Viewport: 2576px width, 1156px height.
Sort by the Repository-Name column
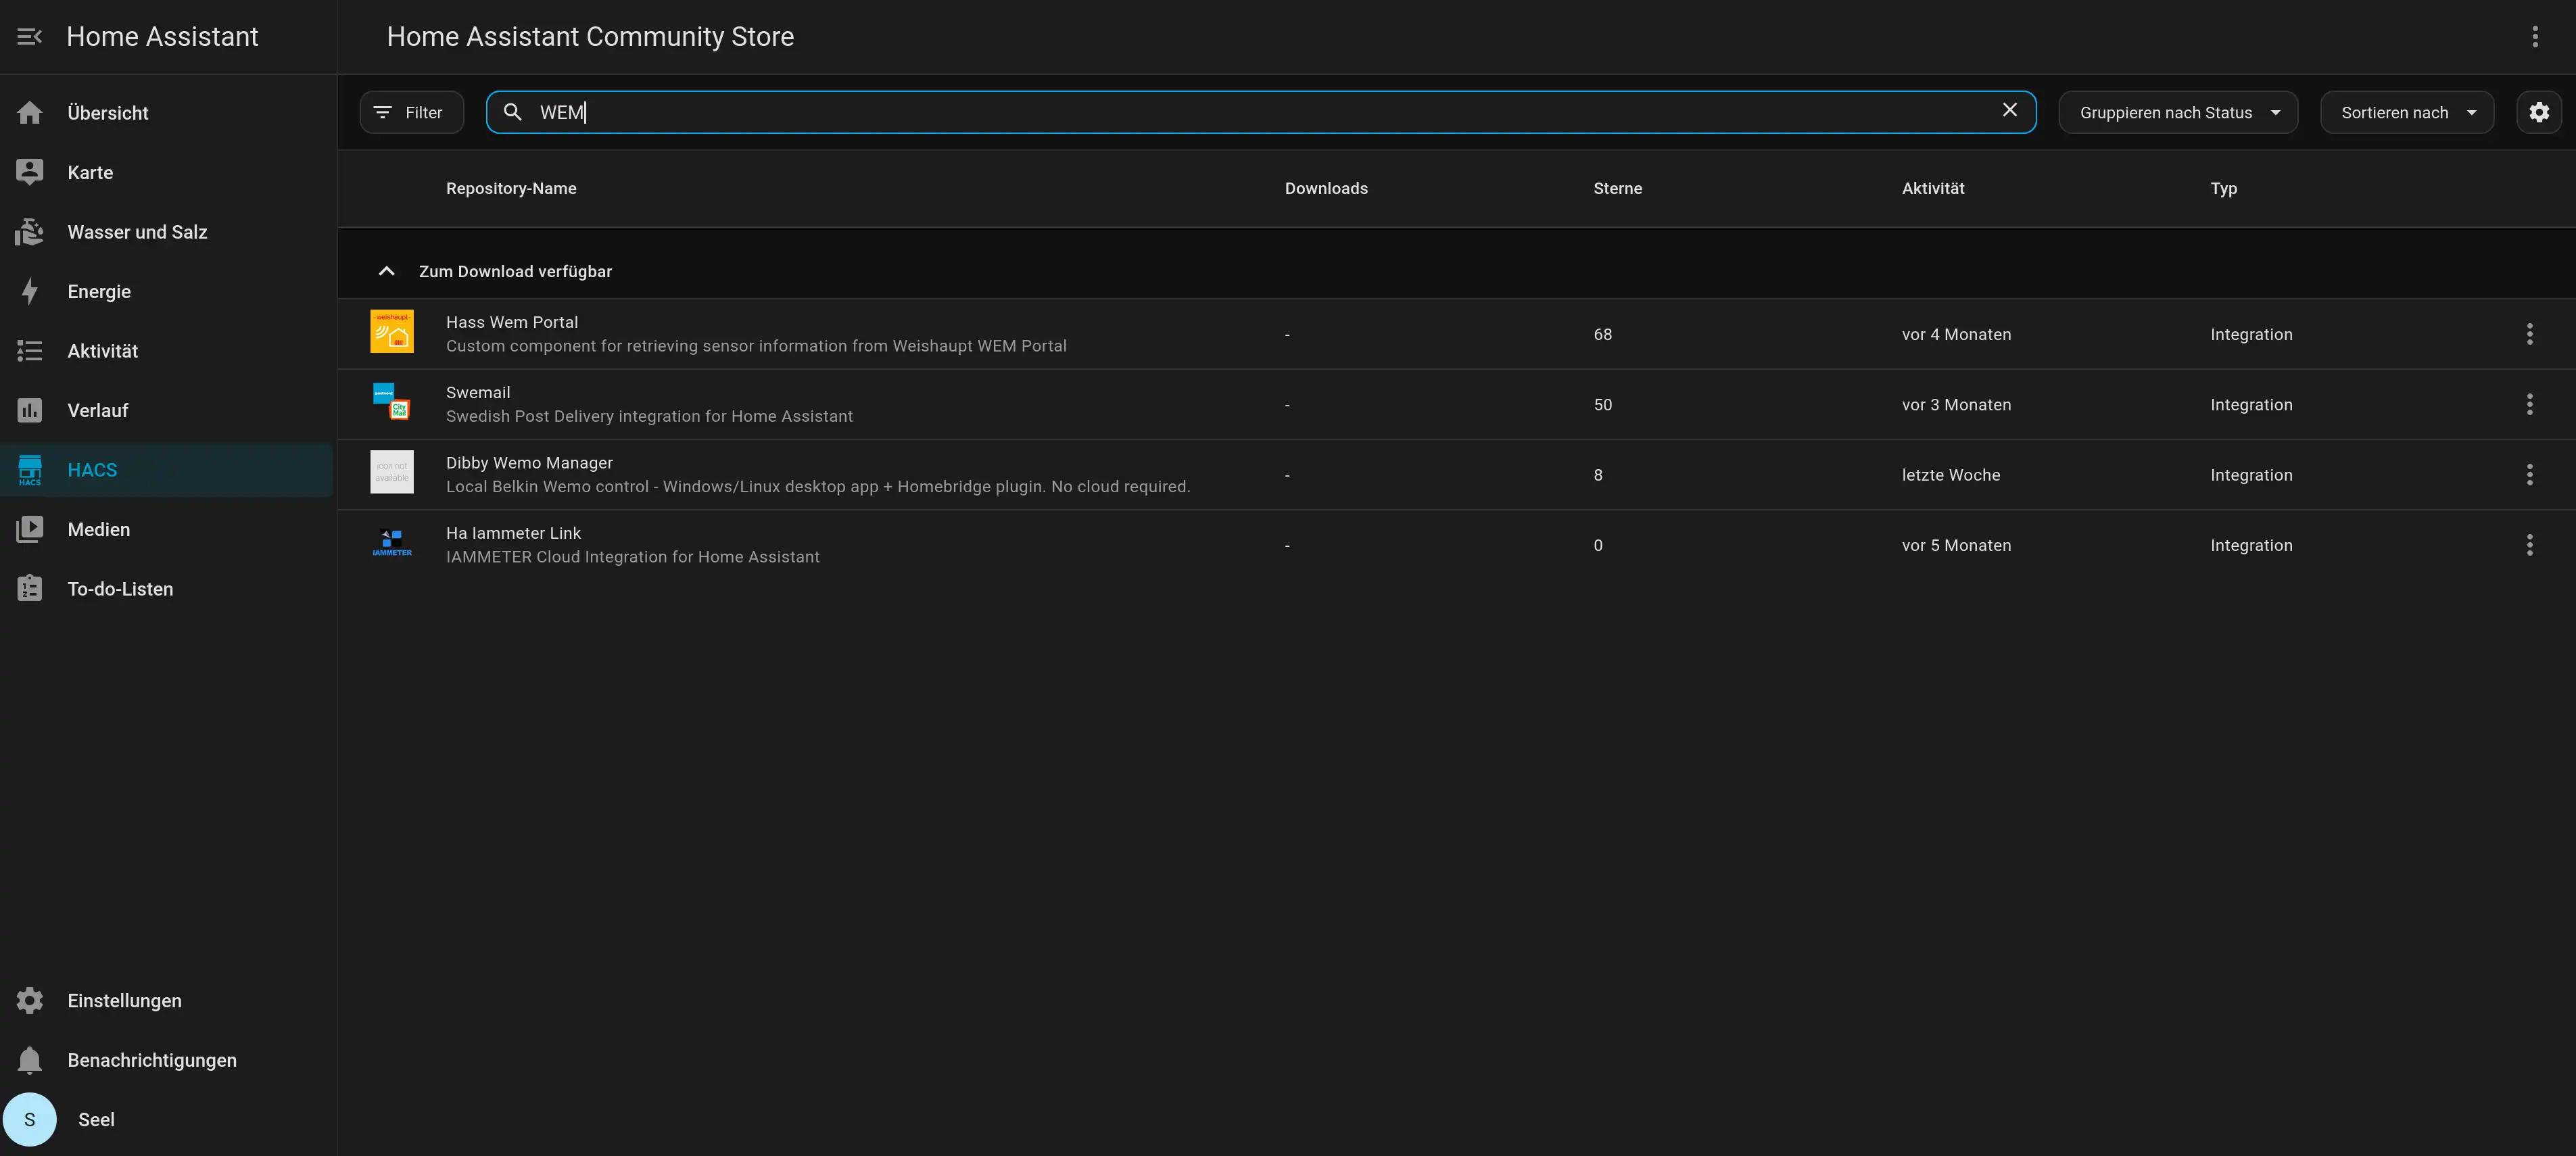tap(511, 189)
